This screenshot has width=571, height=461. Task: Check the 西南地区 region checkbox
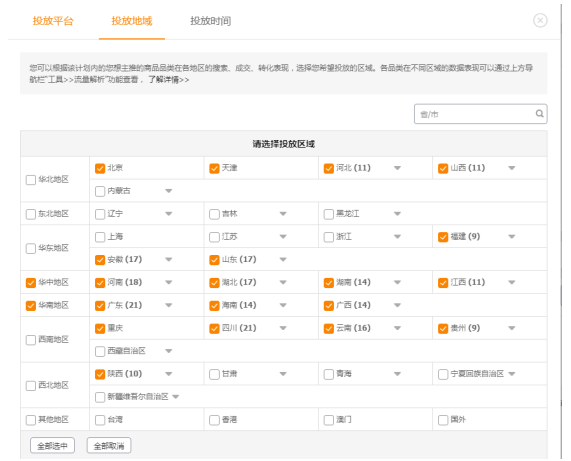coord(31,340)
